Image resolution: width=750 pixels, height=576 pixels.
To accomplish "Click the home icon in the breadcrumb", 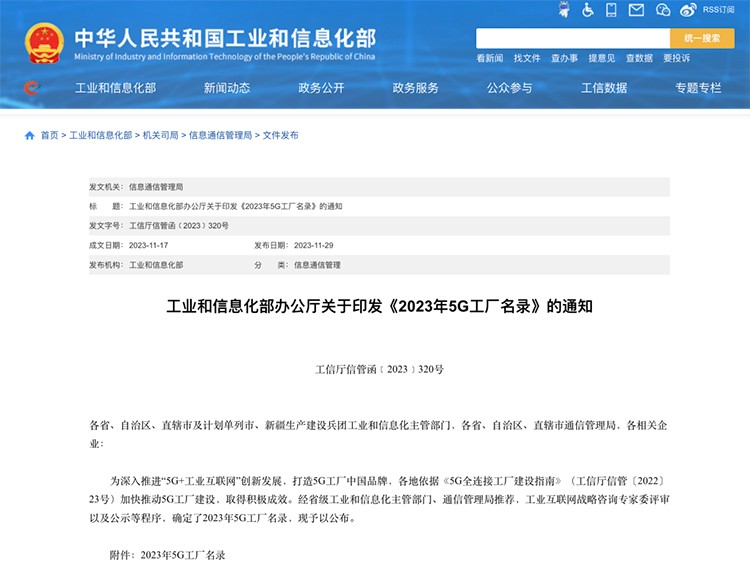I will click(30, 135).
